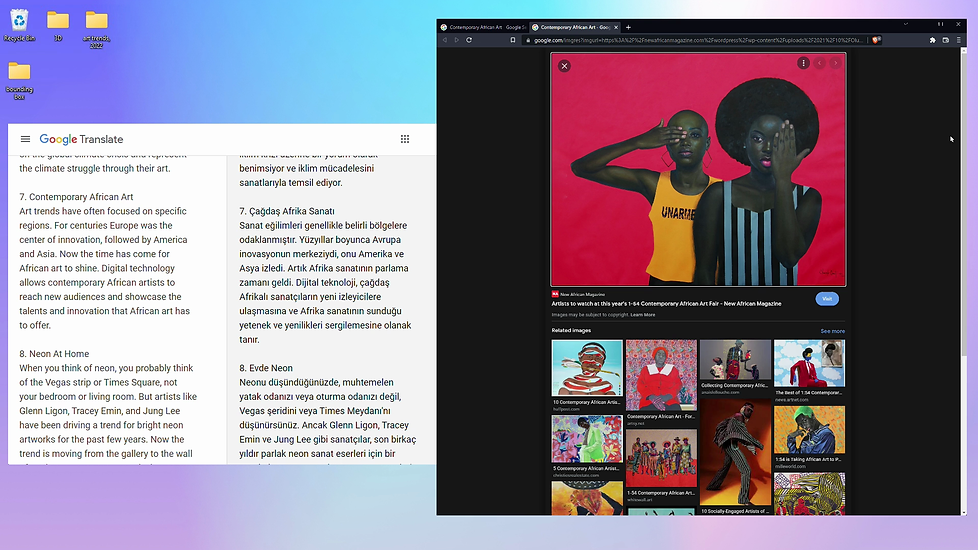Viewport: 978px width, 550px height.
Task: Click the Visit button
Action: (x=827, y=299)
